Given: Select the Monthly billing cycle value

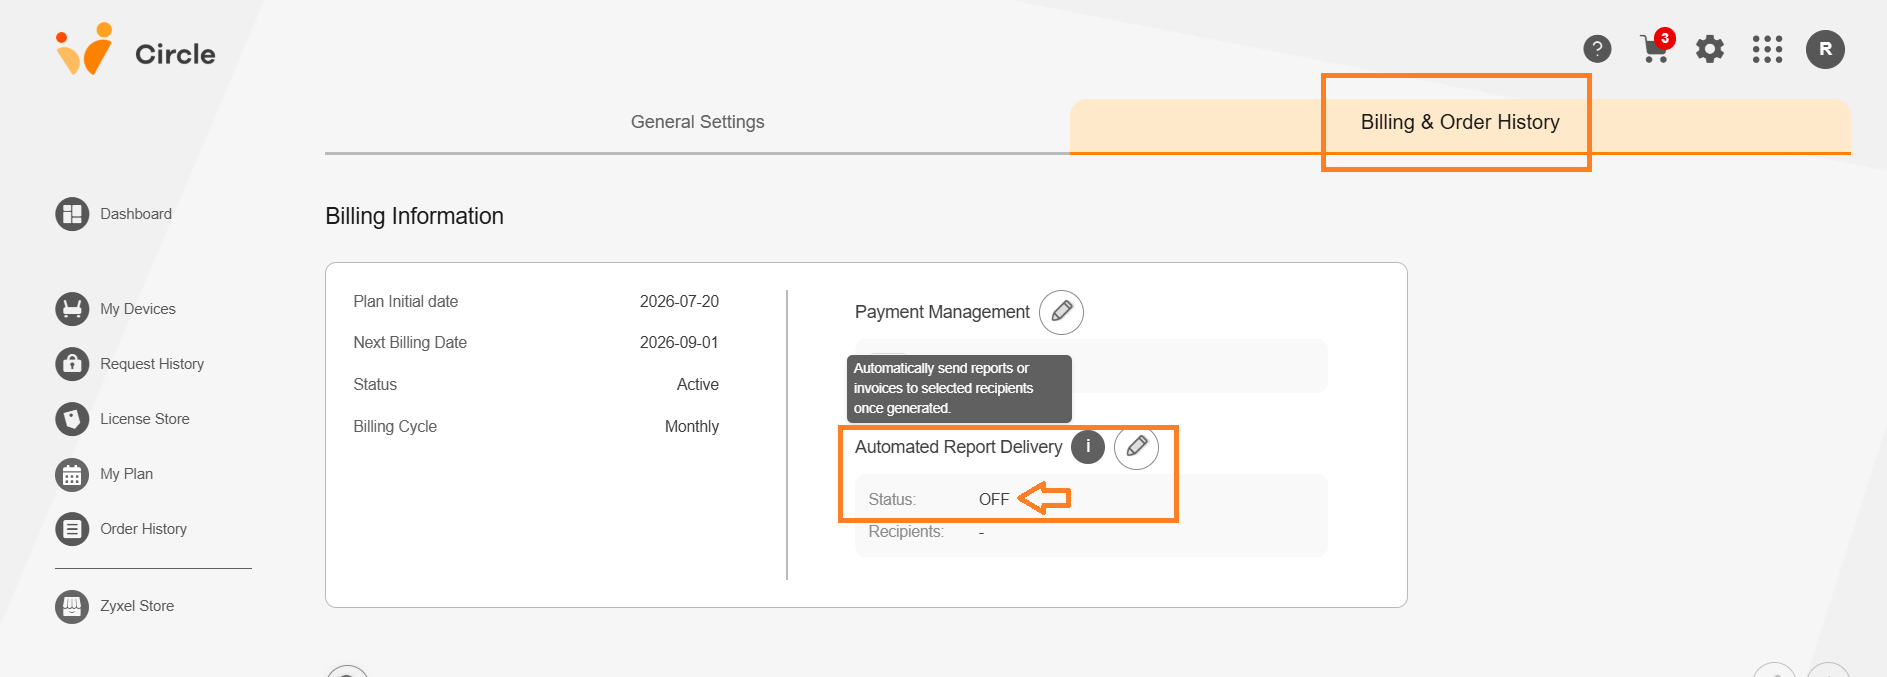Looking at the screenshot, I should pos(692,426).
